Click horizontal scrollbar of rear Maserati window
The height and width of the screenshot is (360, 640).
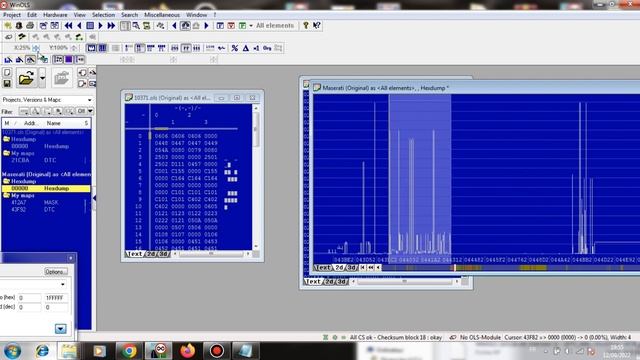point(404,281)
